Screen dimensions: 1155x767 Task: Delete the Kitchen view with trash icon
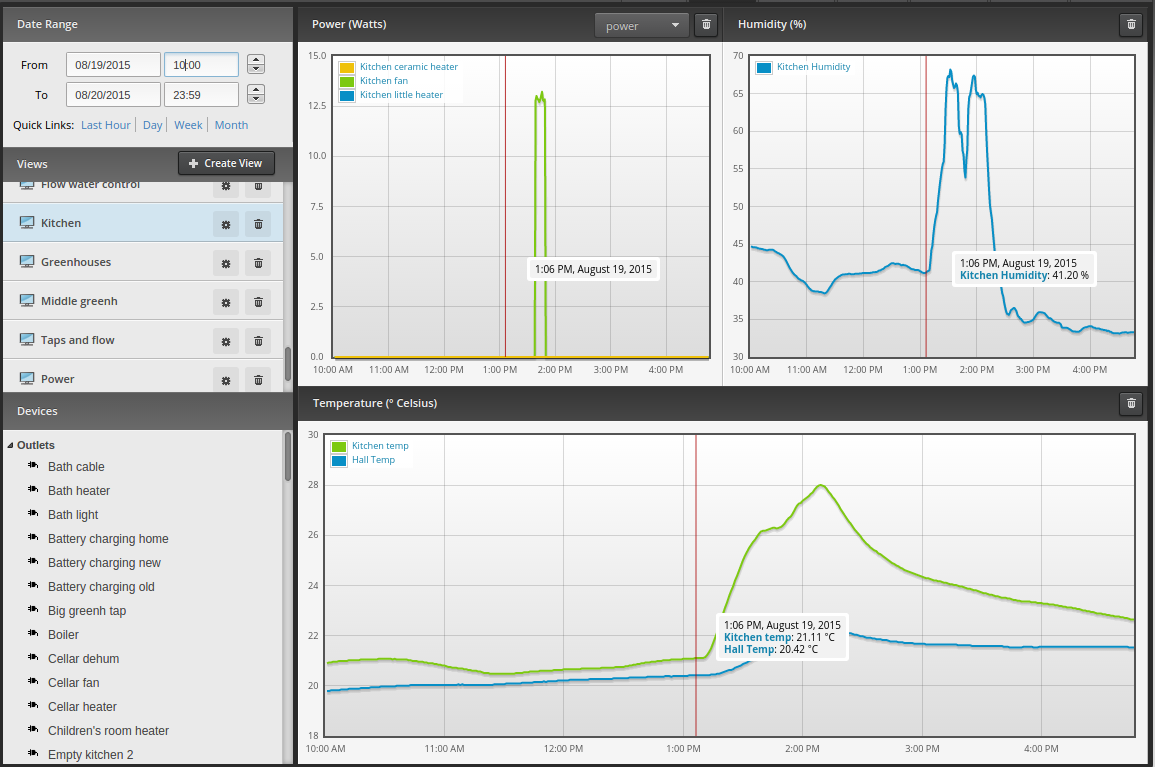(258, 224)
